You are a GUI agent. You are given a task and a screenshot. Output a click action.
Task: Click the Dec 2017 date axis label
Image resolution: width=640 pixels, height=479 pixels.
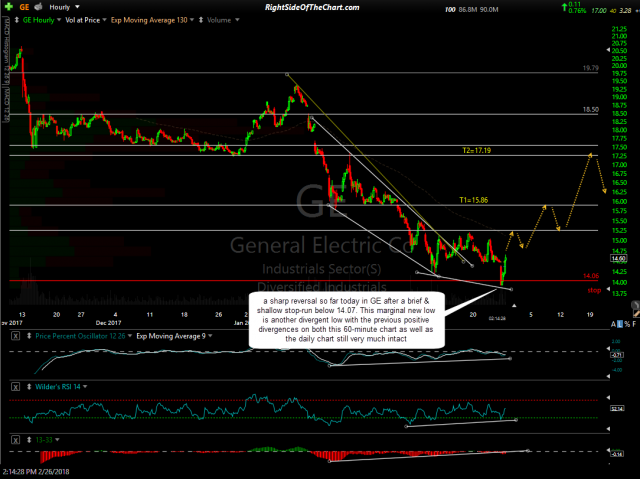(x=109, y=323)
